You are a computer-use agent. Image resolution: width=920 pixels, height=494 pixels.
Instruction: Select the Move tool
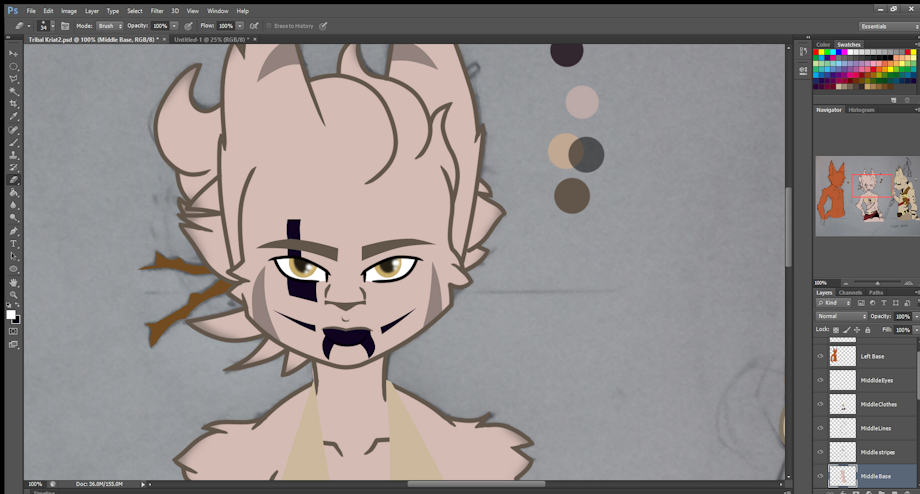13,53
